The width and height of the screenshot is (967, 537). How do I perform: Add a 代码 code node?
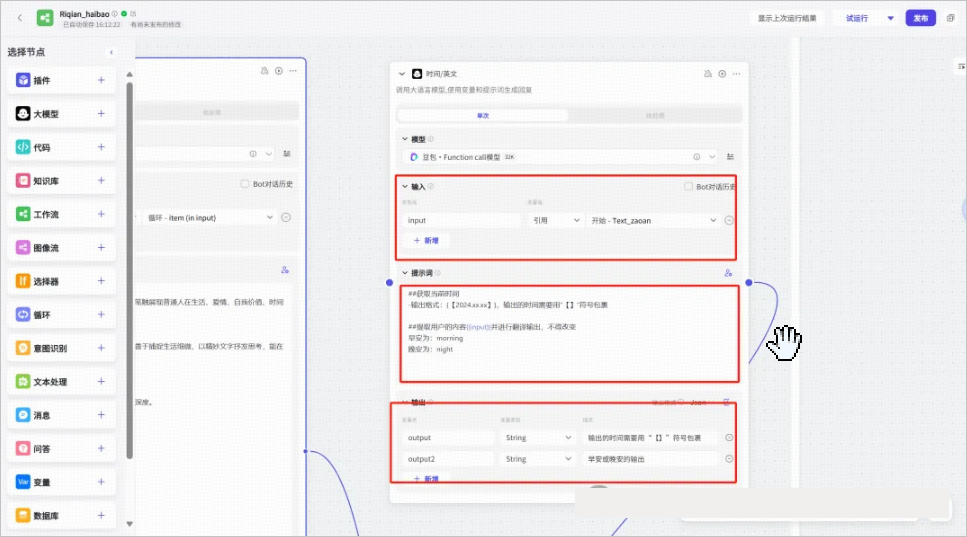pyautogui.click(x=101, y=147)
